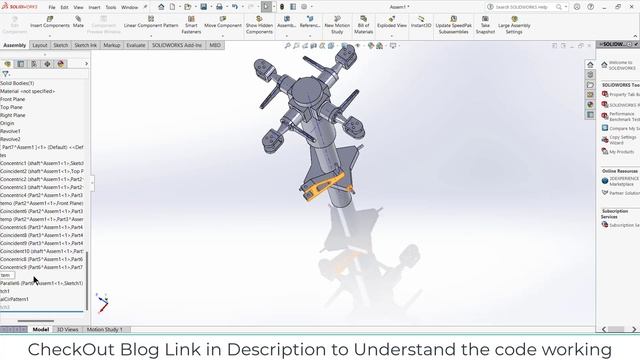Switch to the Sketch Ink tab
The height and width of the screenshot is (360, 640).
pos(85,45)
